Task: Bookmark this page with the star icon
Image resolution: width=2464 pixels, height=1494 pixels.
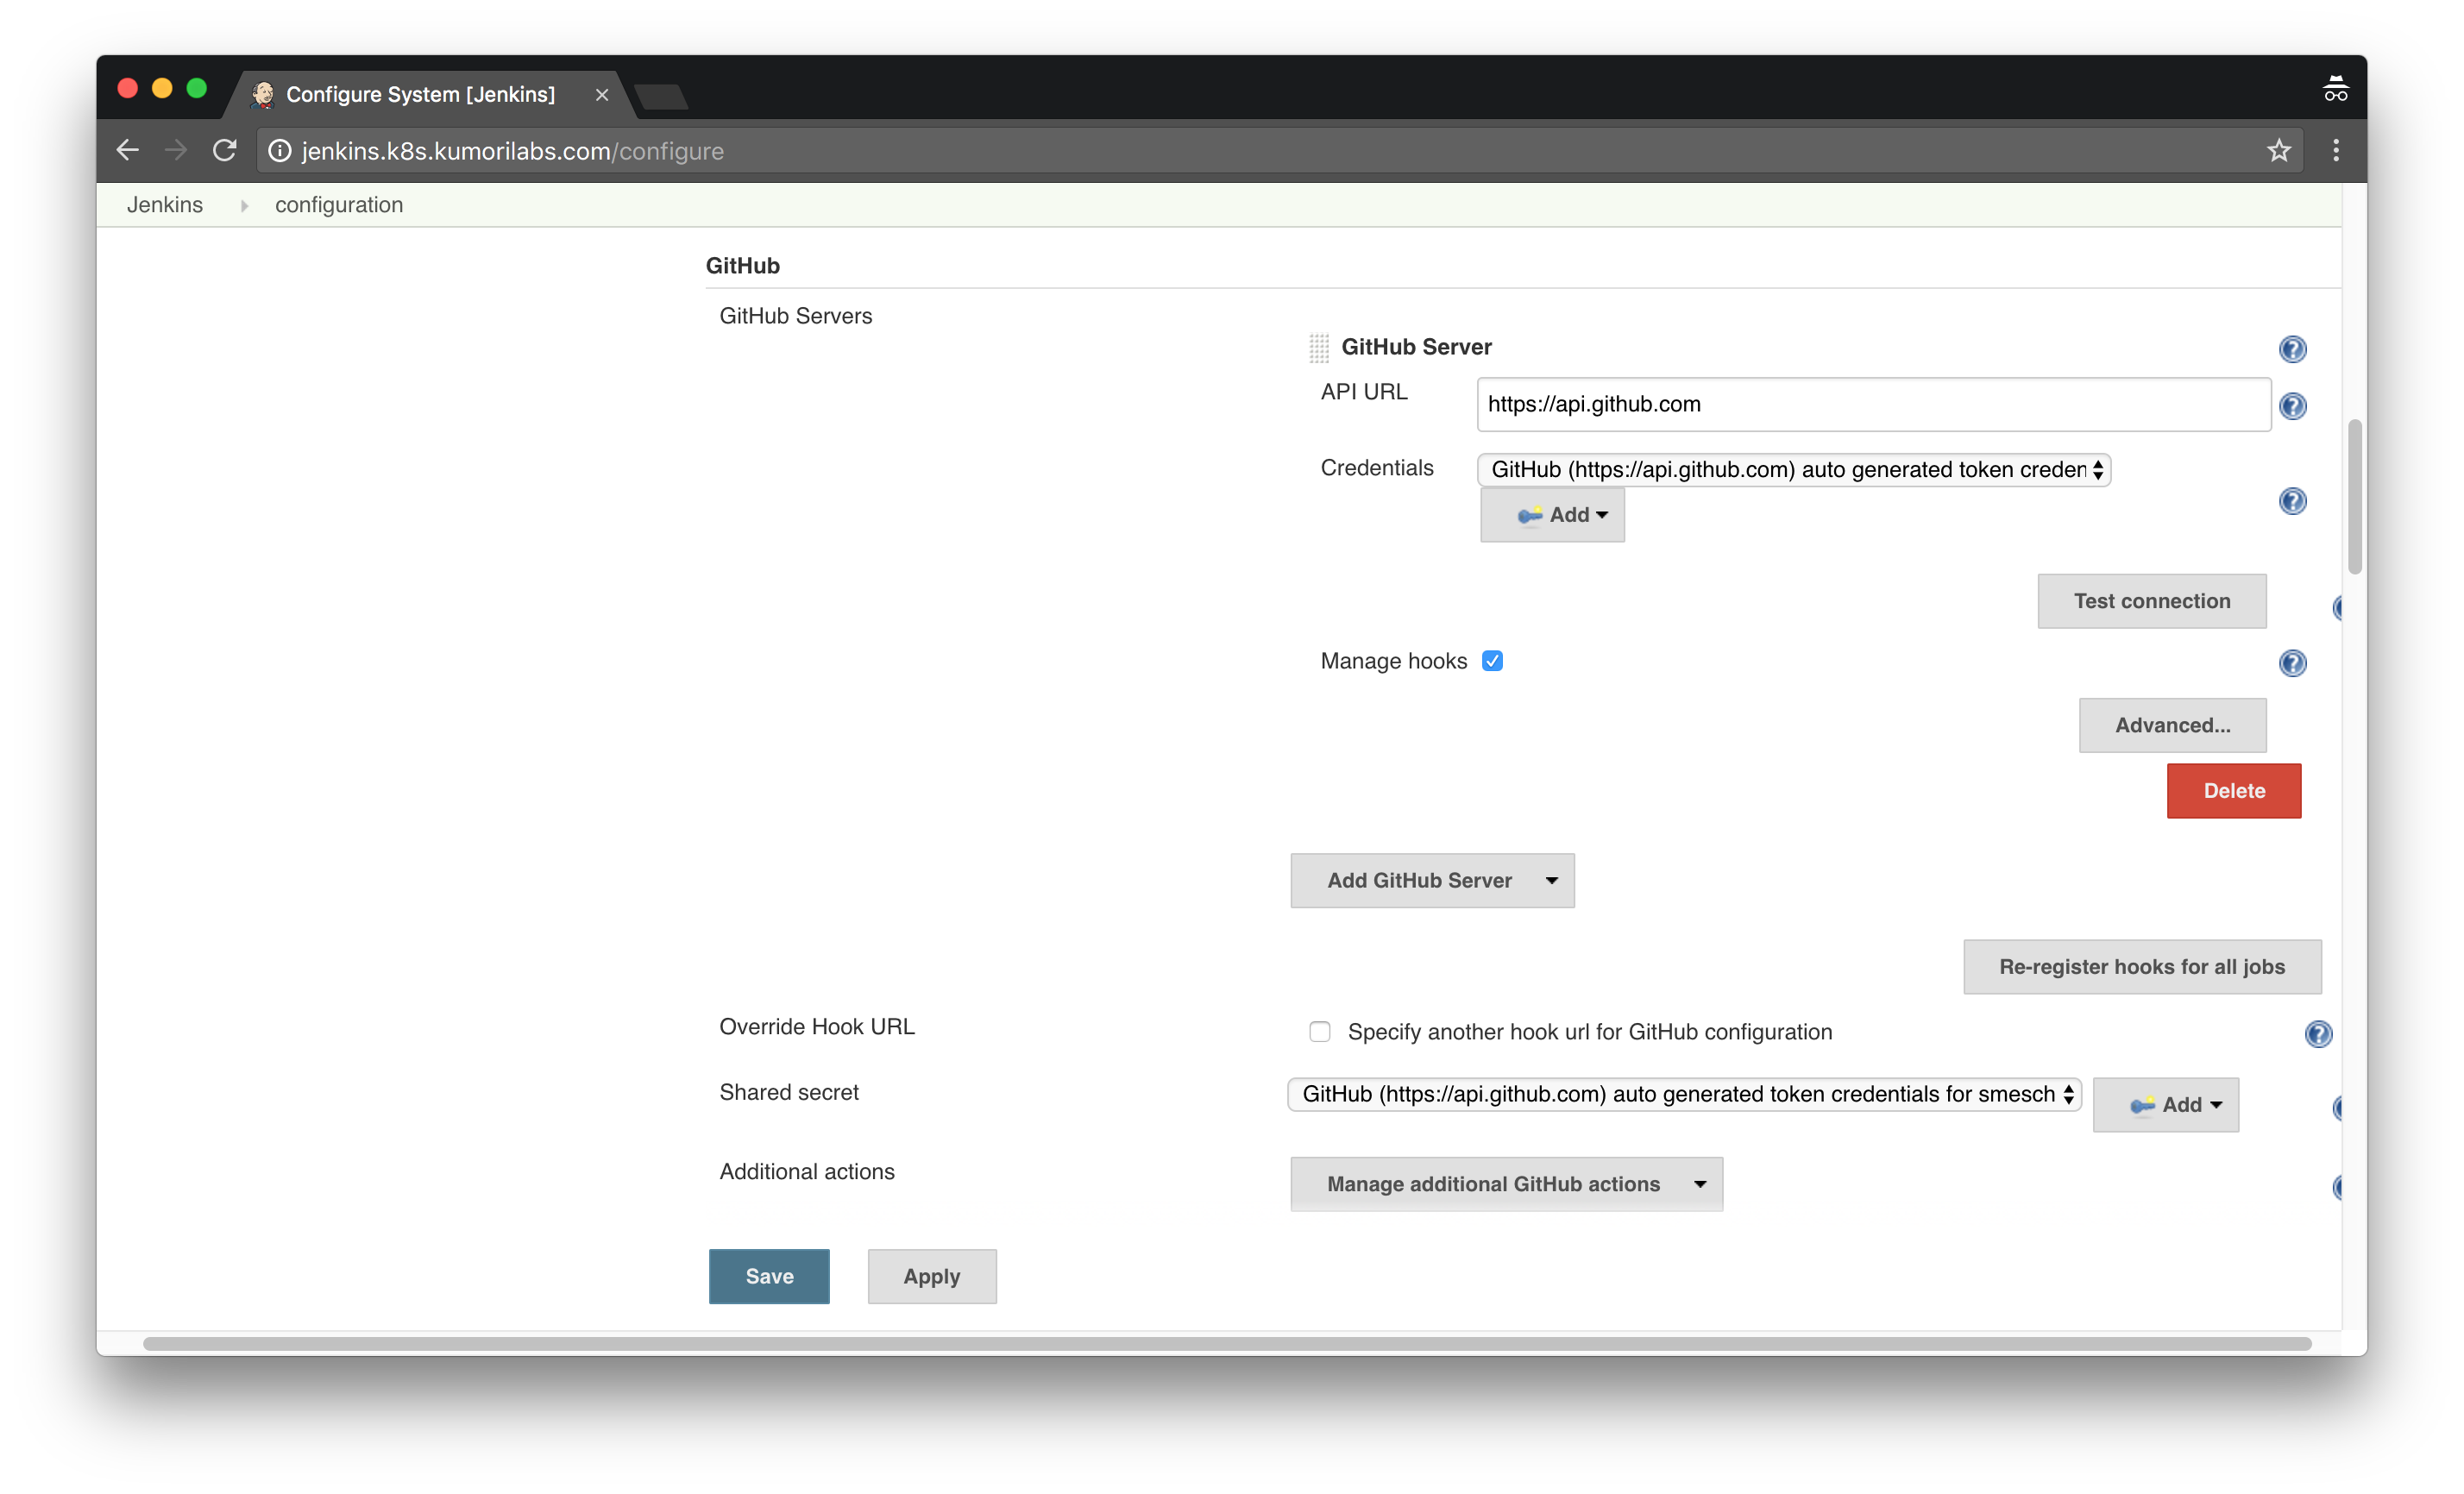Action: pyautogui.click(x=2278, y=151)
